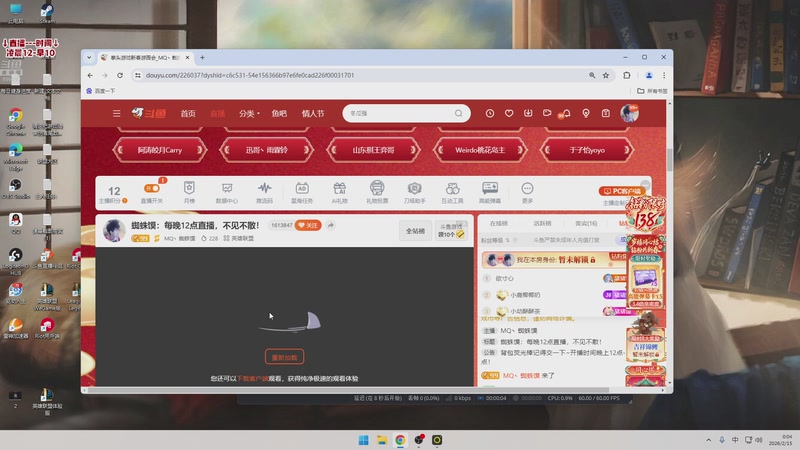800x450 pixels.
Task: Click the 重新加载 reload button
Action: coord(284,357)
